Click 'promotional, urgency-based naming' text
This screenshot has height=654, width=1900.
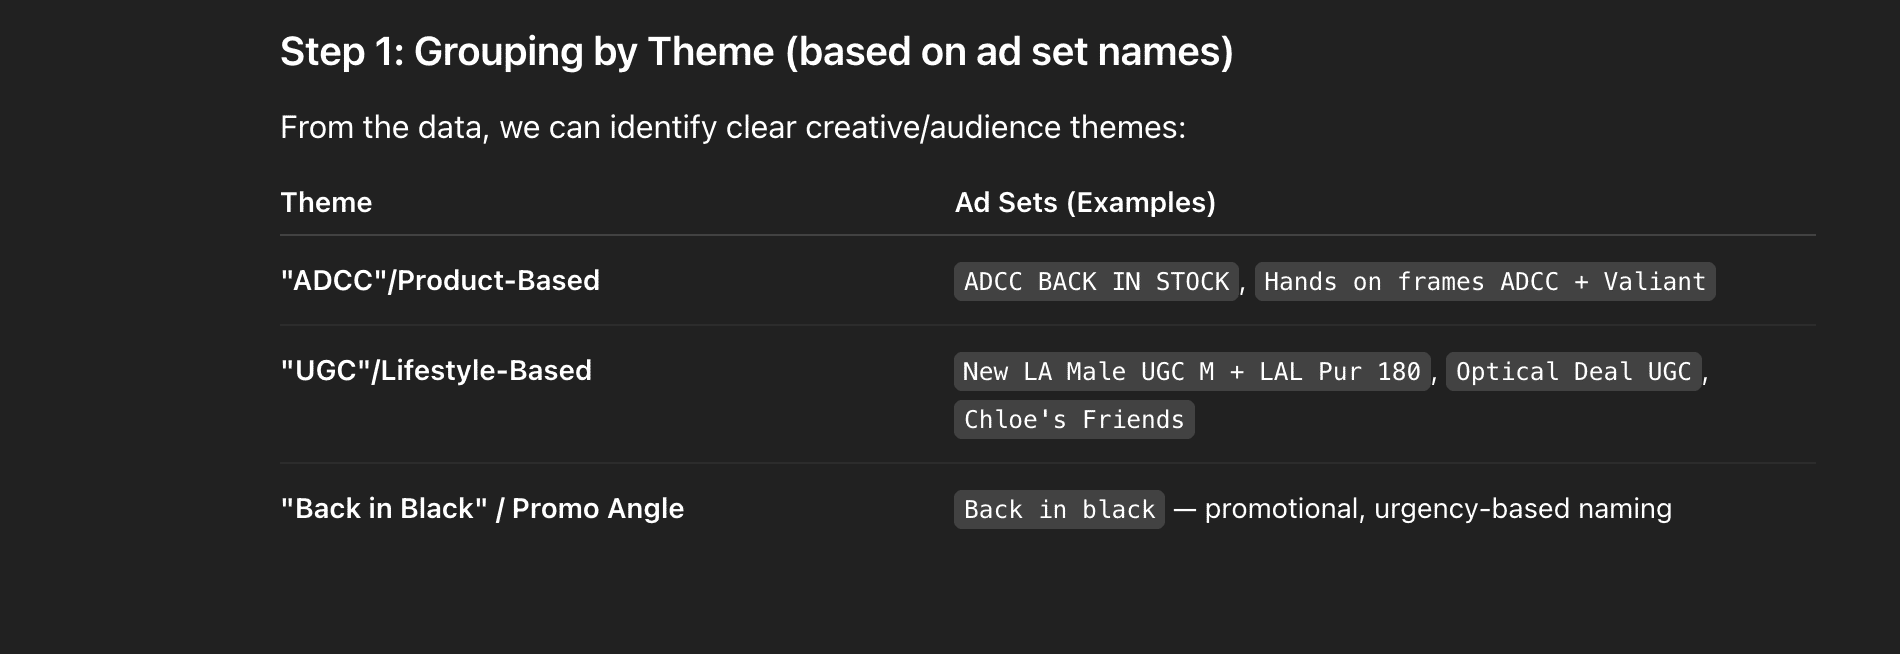click(x=1437, y=509)
